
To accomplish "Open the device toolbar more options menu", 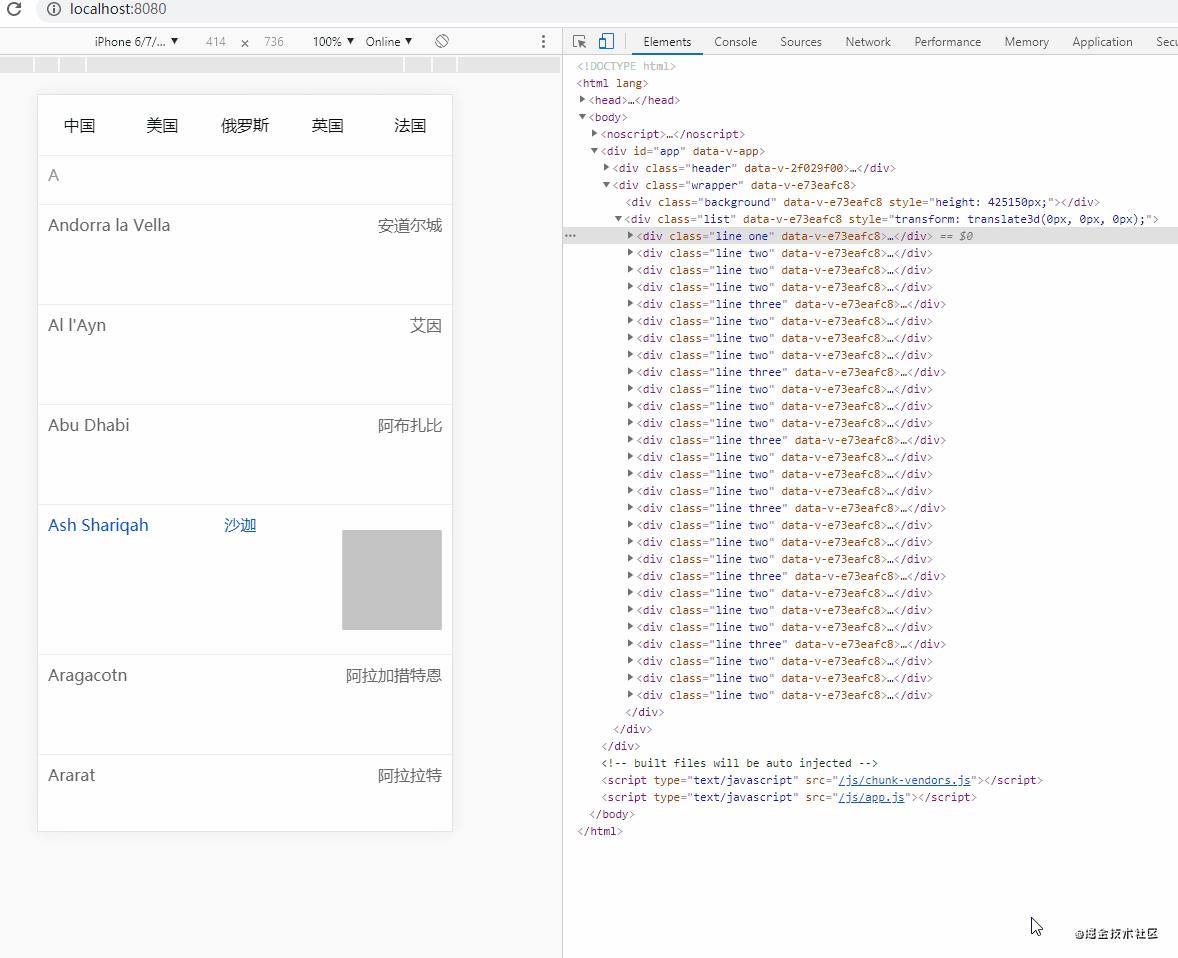I will pyautogui.click(x=543, y=41).
